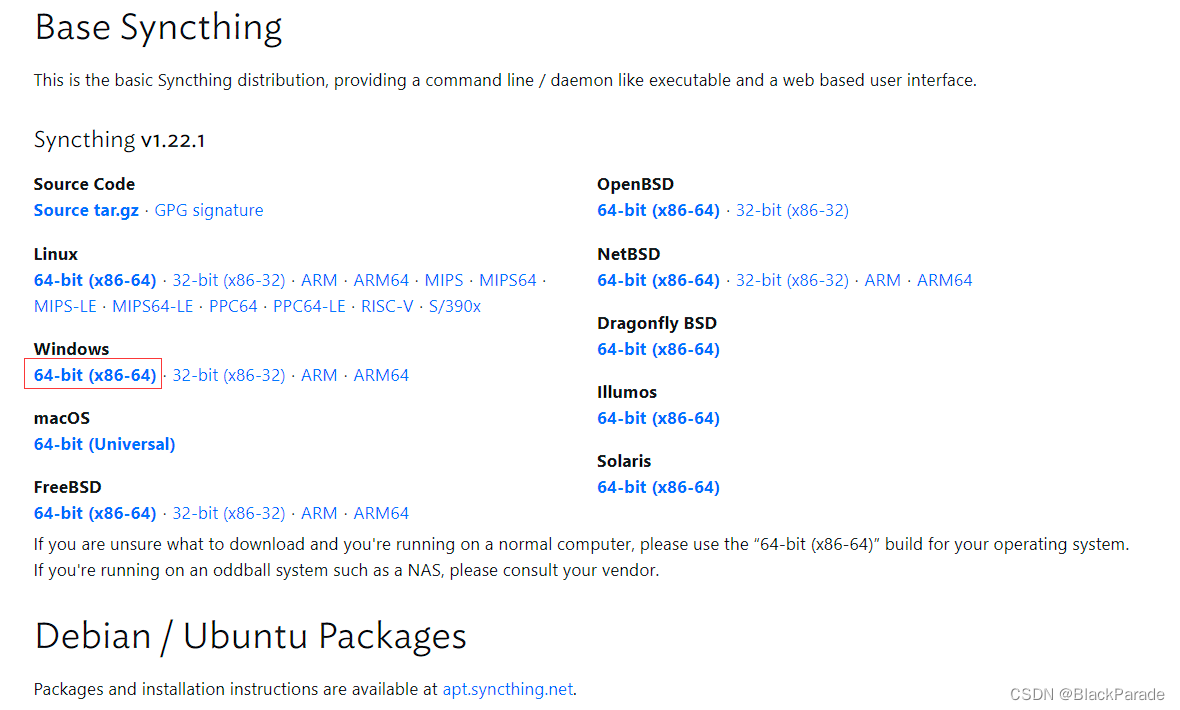Viewport: 1180px width, 710px height.
Task: Click the Source Code section label
Action: 84,184
